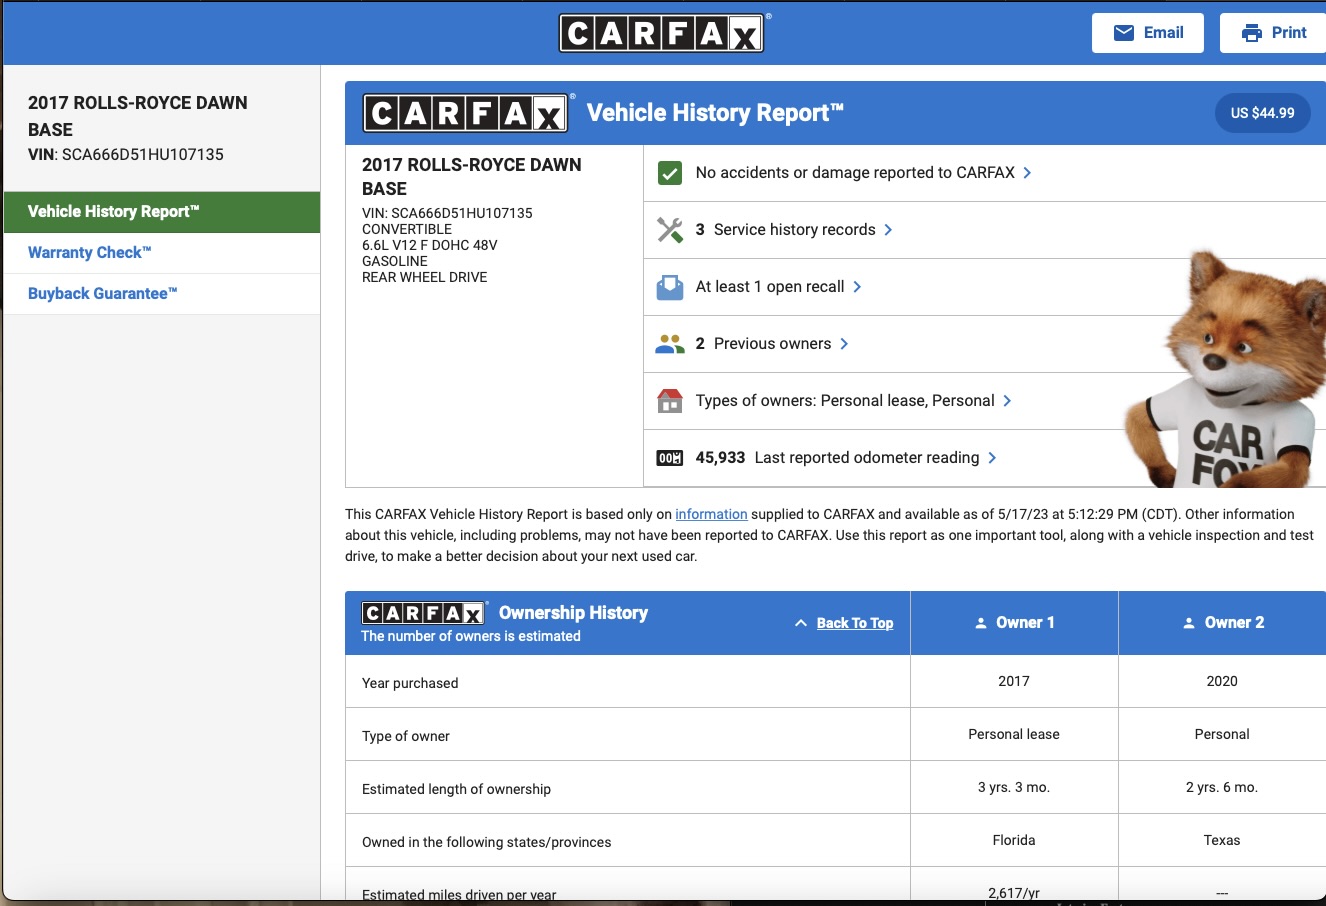Click the open recall envelope icon
This screenshot has width=1326, height=906.
click(x=670, y=287)
